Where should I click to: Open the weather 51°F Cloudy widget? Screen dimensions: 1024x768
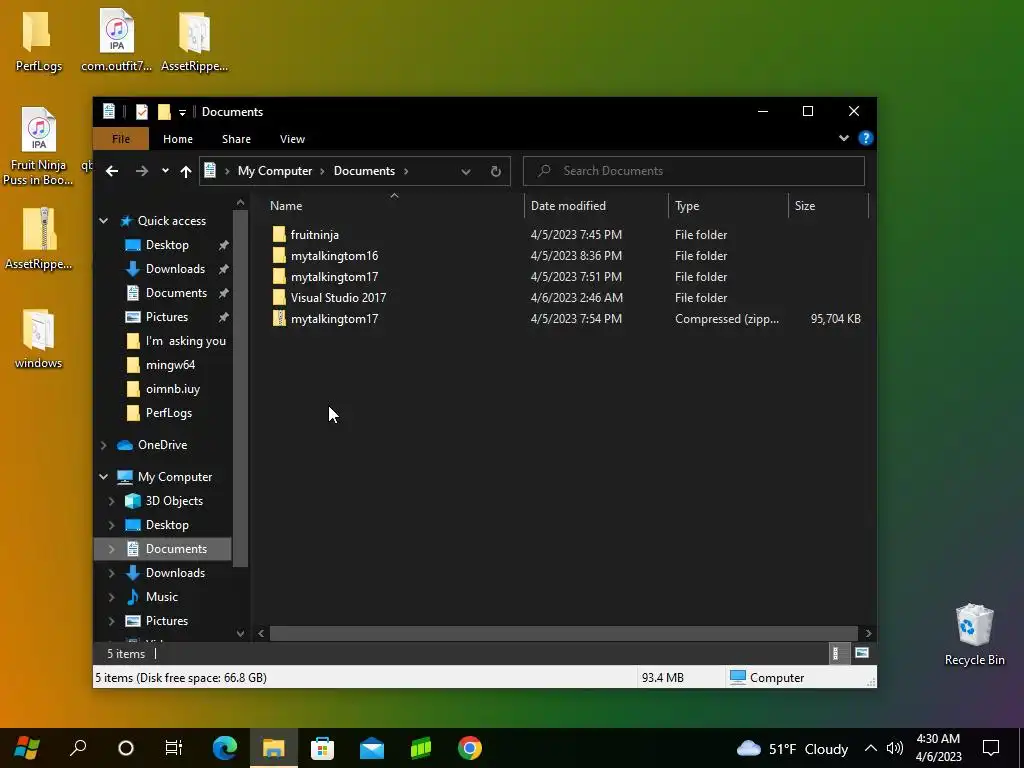tap(792, 748)
